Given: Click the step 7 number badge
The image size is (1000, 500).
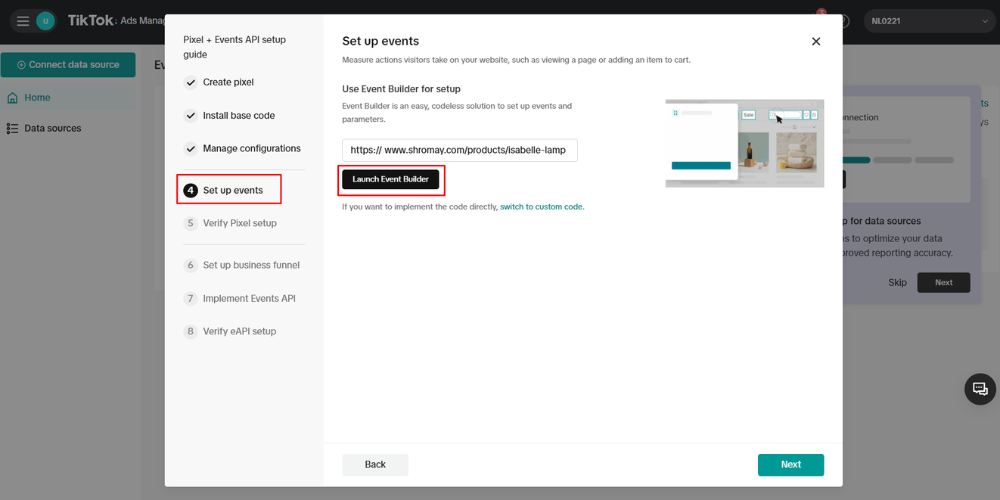Looking at the screenshot, I should [190, 298].
